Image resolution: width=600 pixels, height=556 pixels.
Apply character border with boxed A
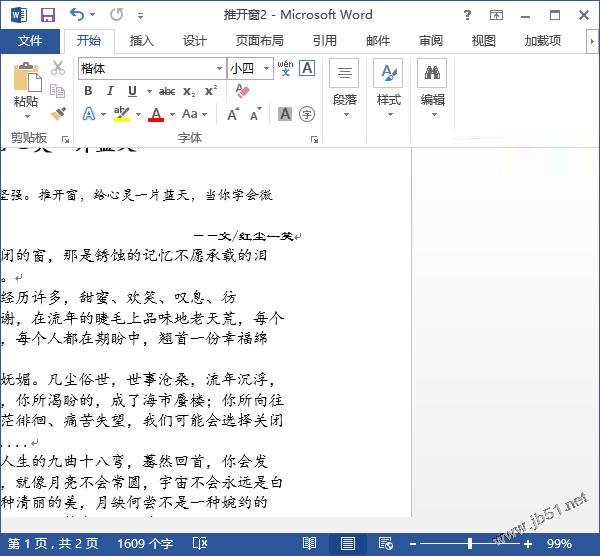tap(307, 68)
